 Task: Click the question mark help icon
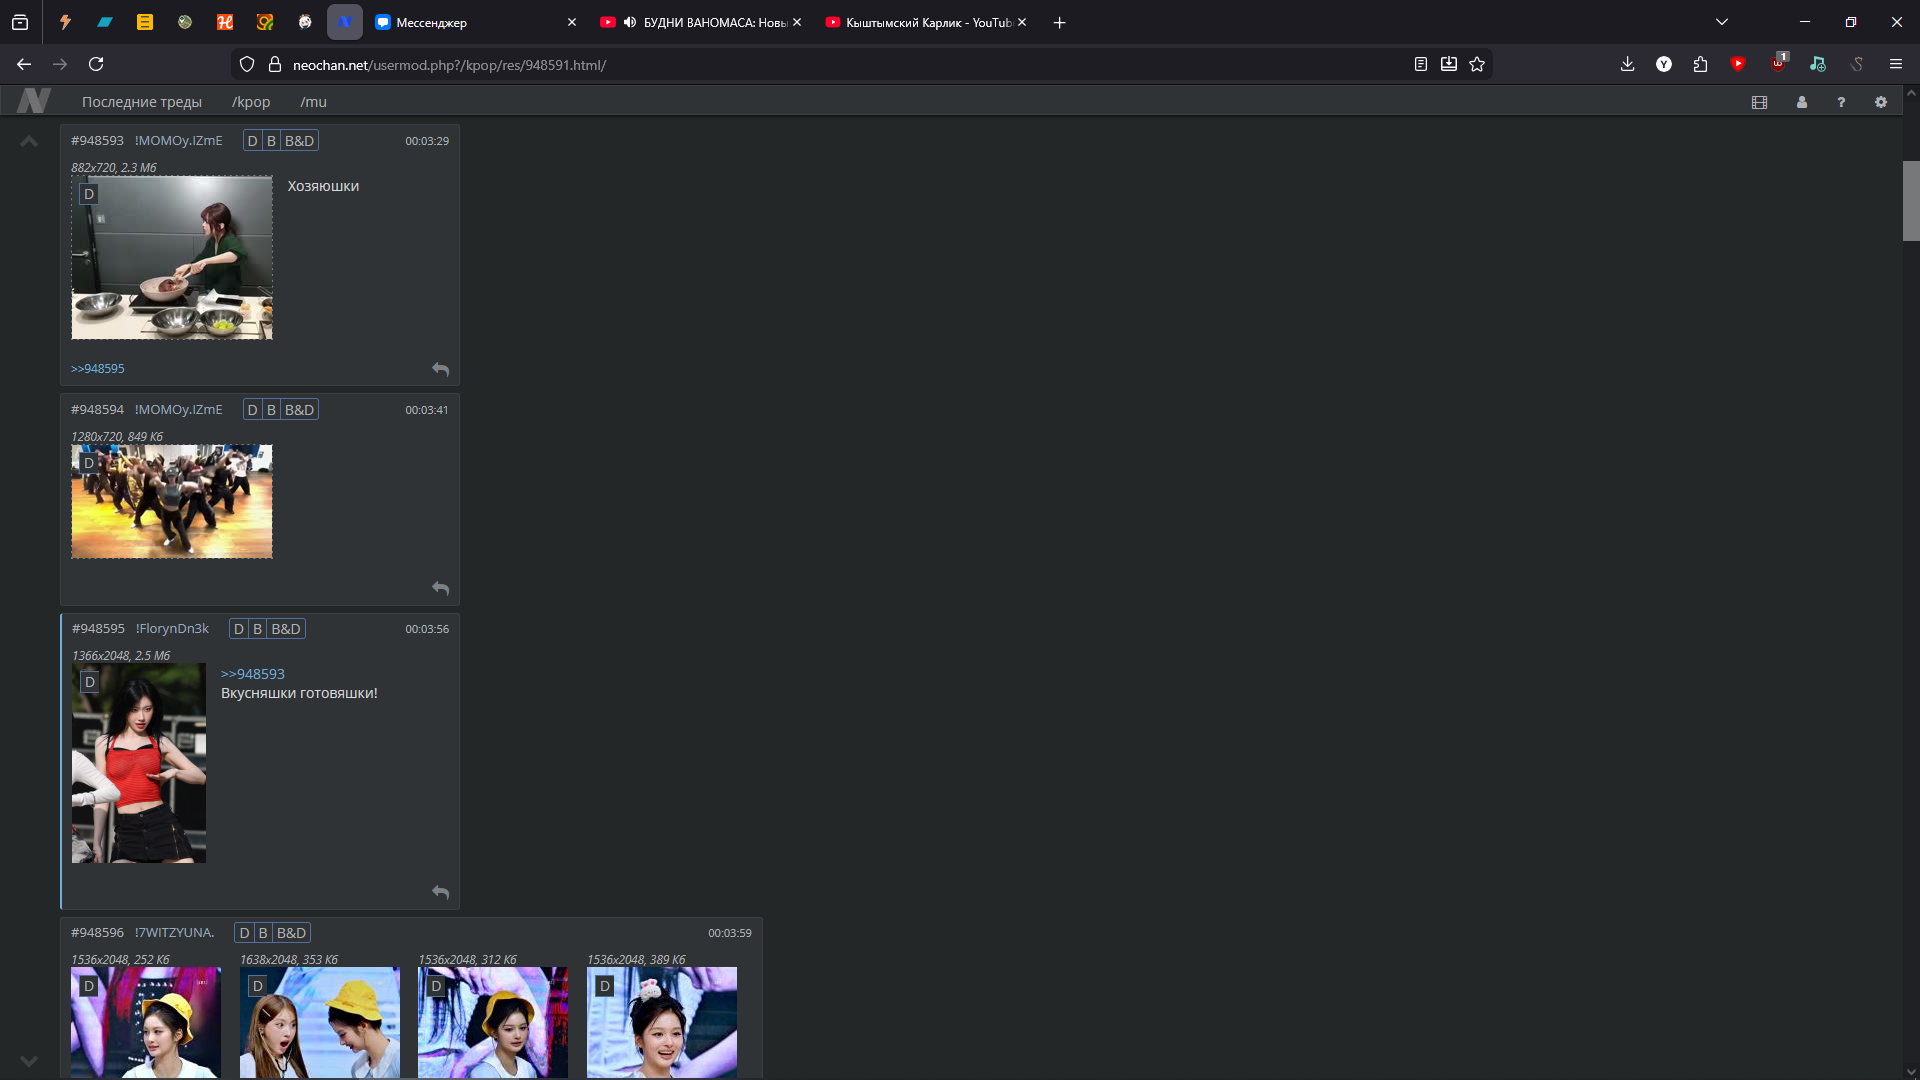coord(1841,102)
